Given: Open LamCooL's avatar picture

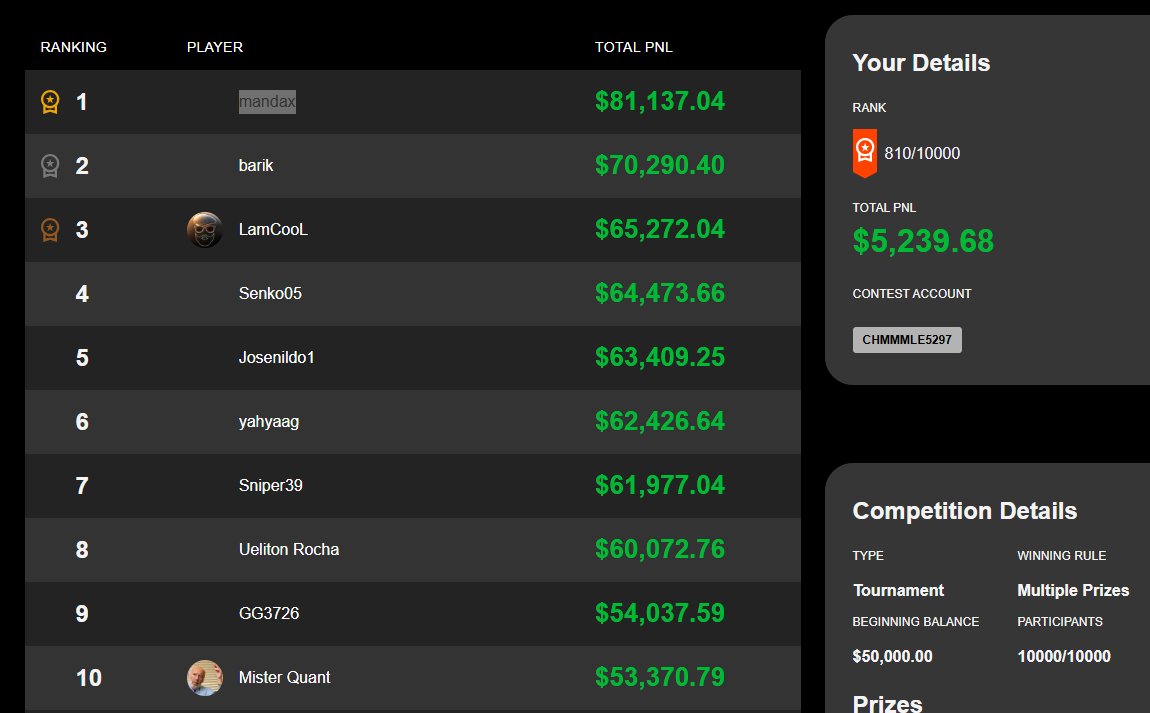Looking at the screenshot, I should 205,230.
